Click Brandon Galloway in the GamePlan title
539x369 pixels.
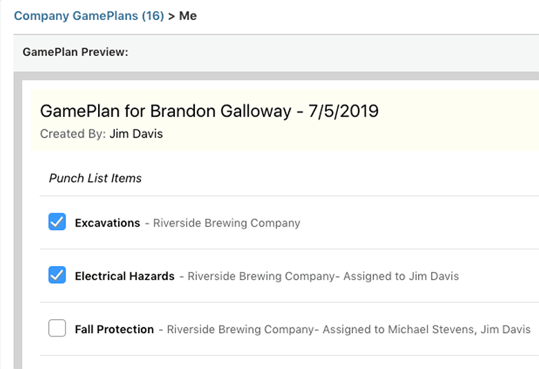221,111
